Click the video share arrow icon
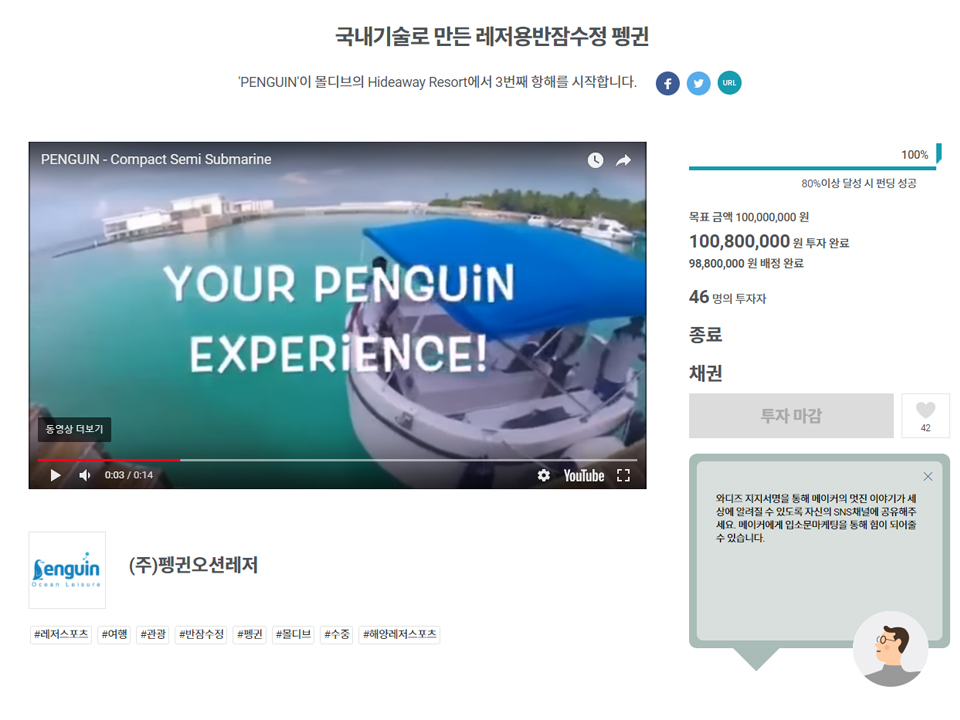Image resolution: width=960 pixels, height=720 pixels. pyautogui.click(x=623, y=160)
